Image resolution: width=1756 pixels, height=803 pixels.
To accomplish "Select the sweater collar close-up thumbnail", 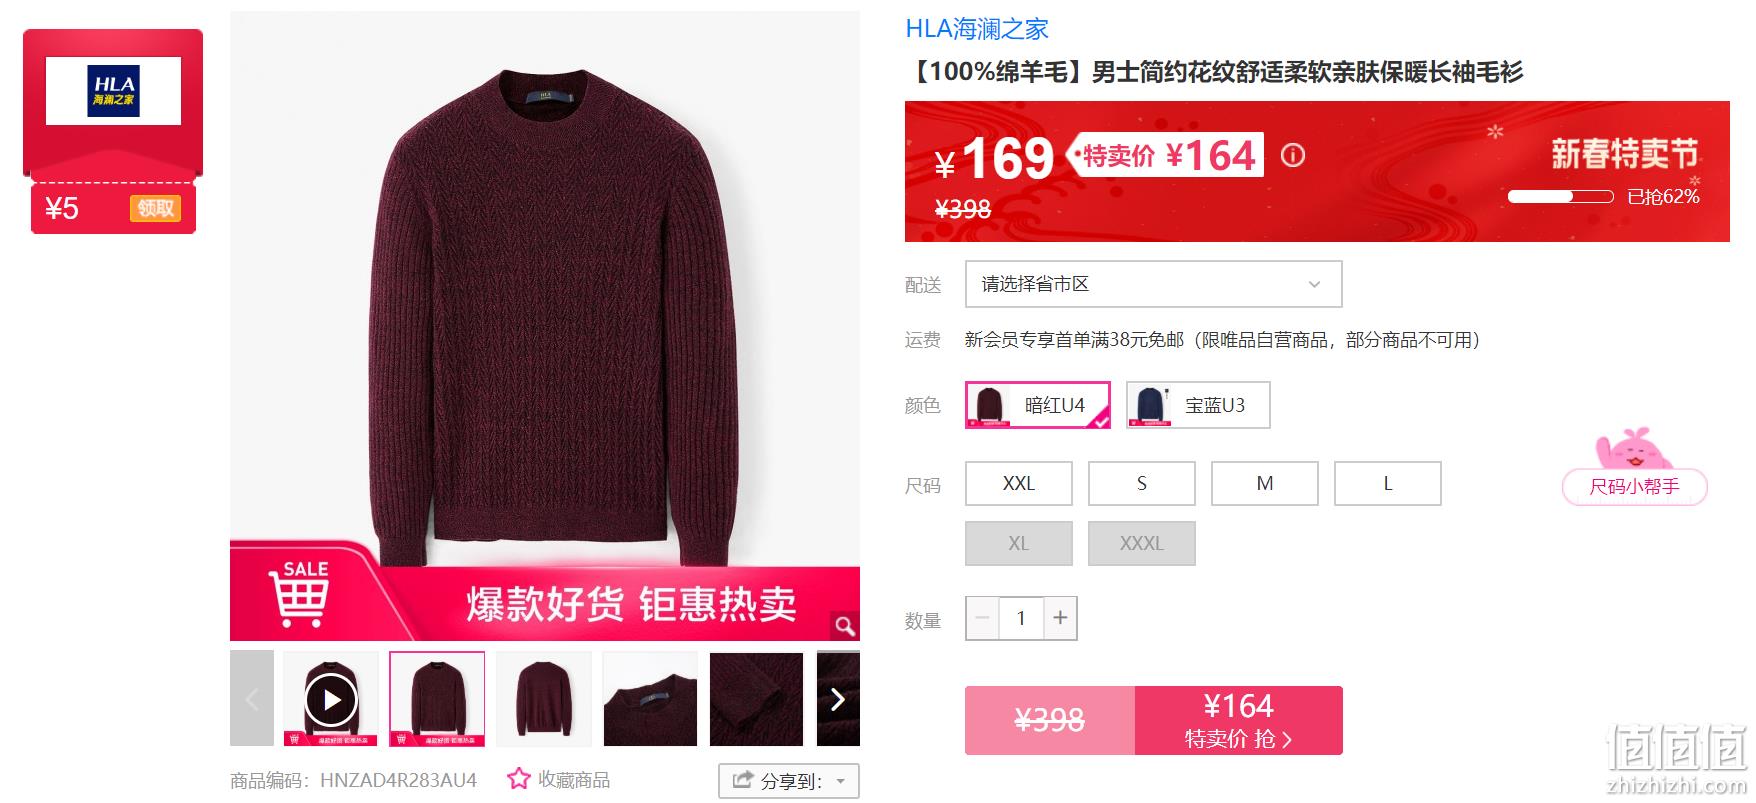I will (650, 699).
